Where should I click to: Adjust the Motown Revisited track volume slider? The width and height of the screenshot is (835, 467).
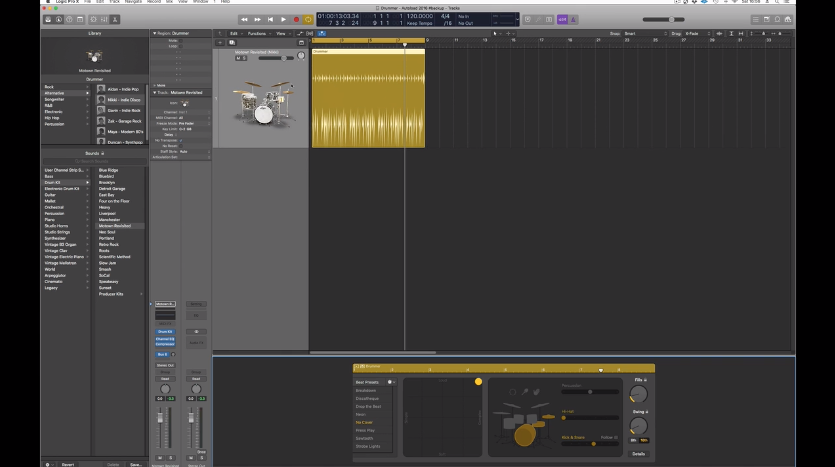pos(276,58)
